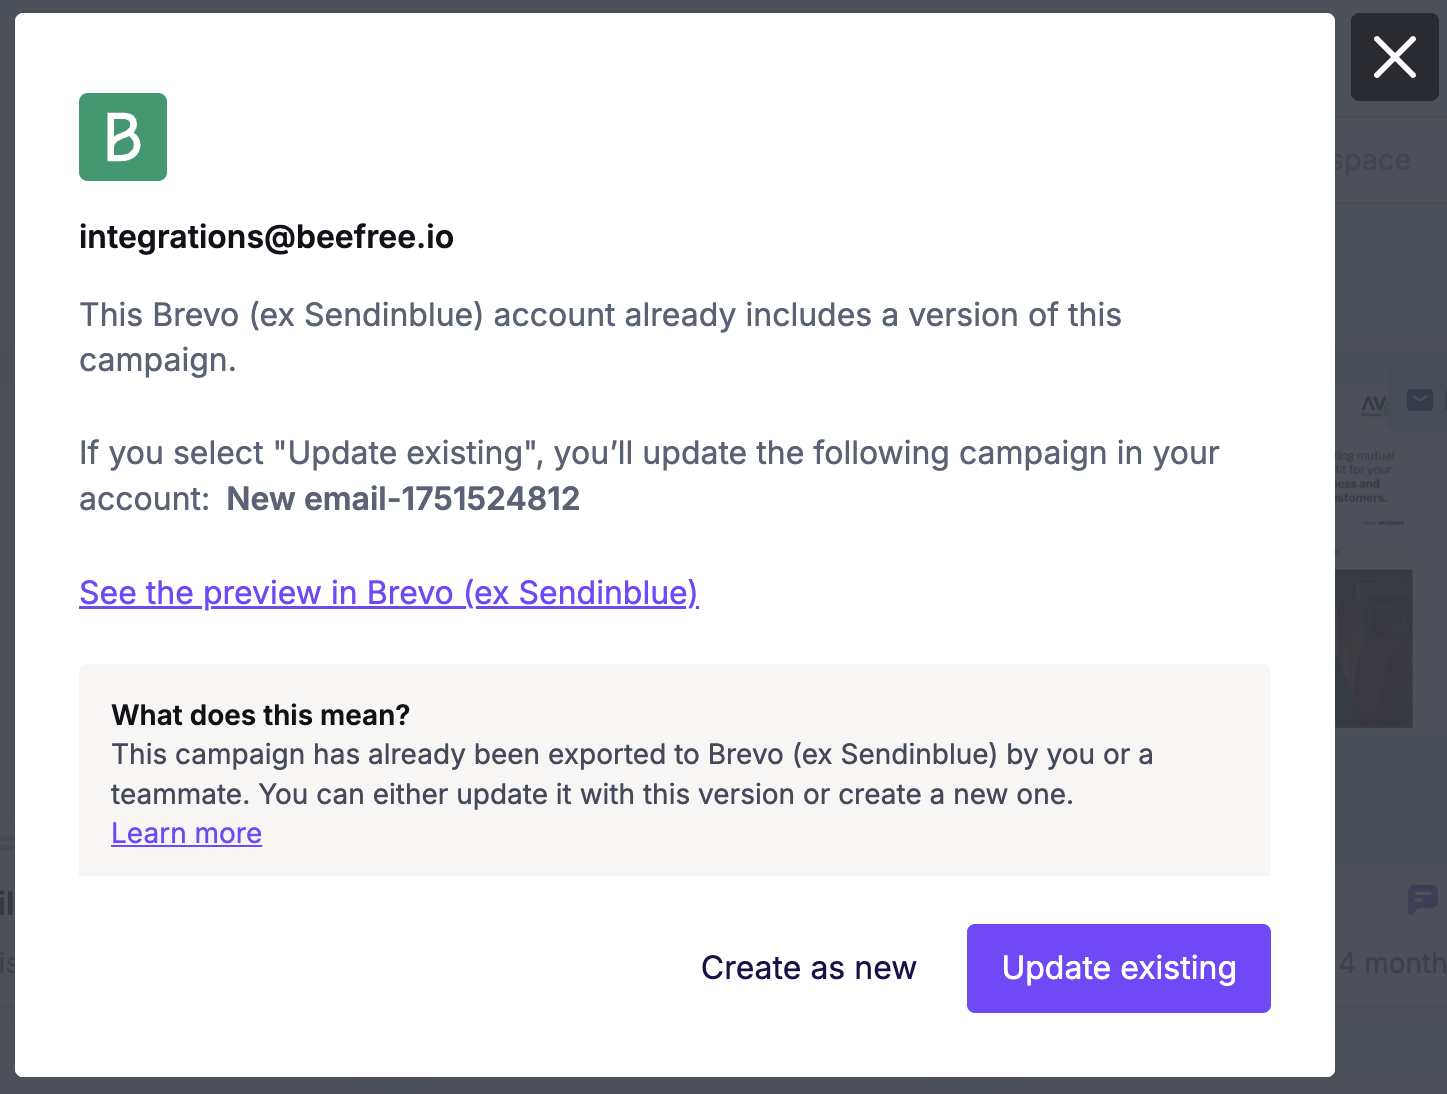Confirm with Update existing button

click(1119, 968)
